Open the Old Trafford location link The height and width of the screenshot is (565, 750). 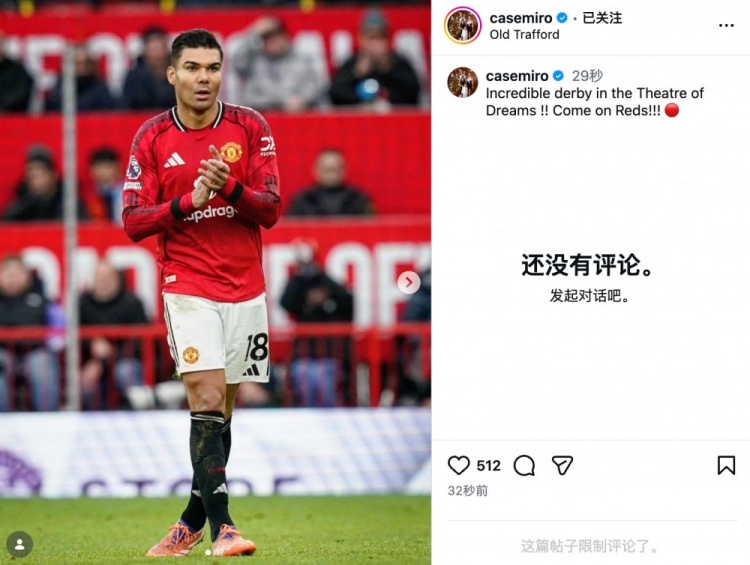tap(524, 34)
